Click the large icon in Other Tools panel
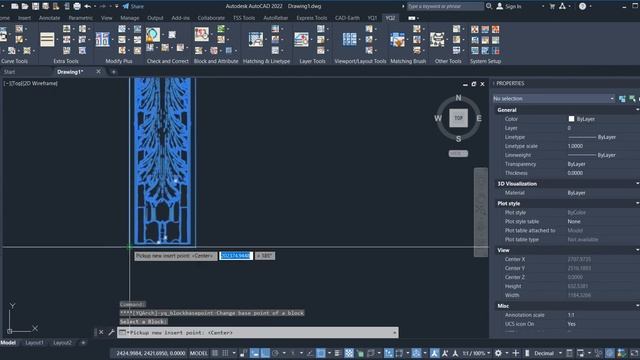The width and height of the screenshot is (640, 360). (437, 40)
